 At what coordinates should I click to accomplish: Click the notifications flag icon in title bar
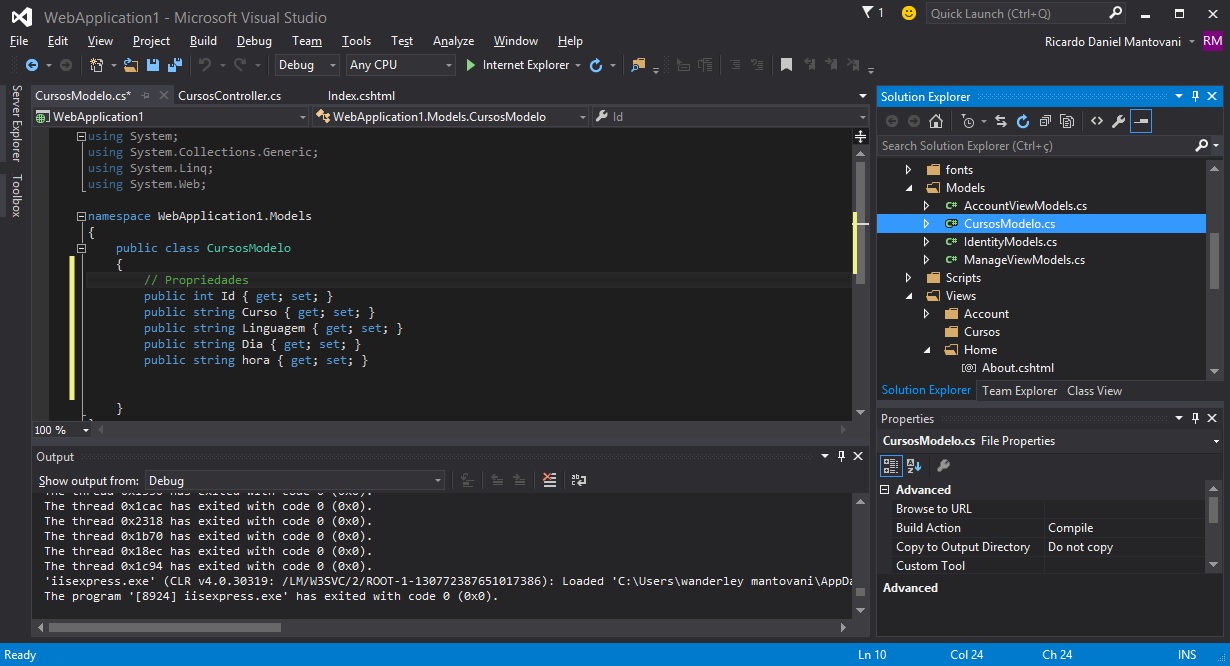click(868, 12)
